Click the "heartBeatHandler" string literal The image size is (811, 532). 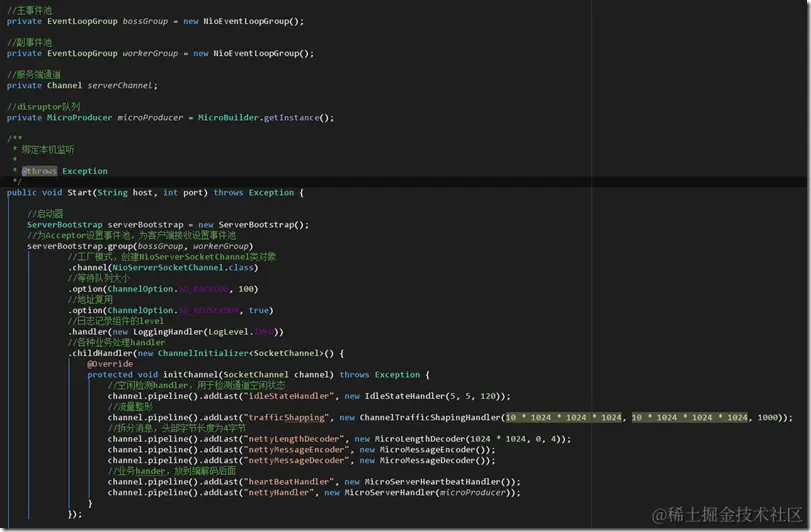(x=289, y=482)
